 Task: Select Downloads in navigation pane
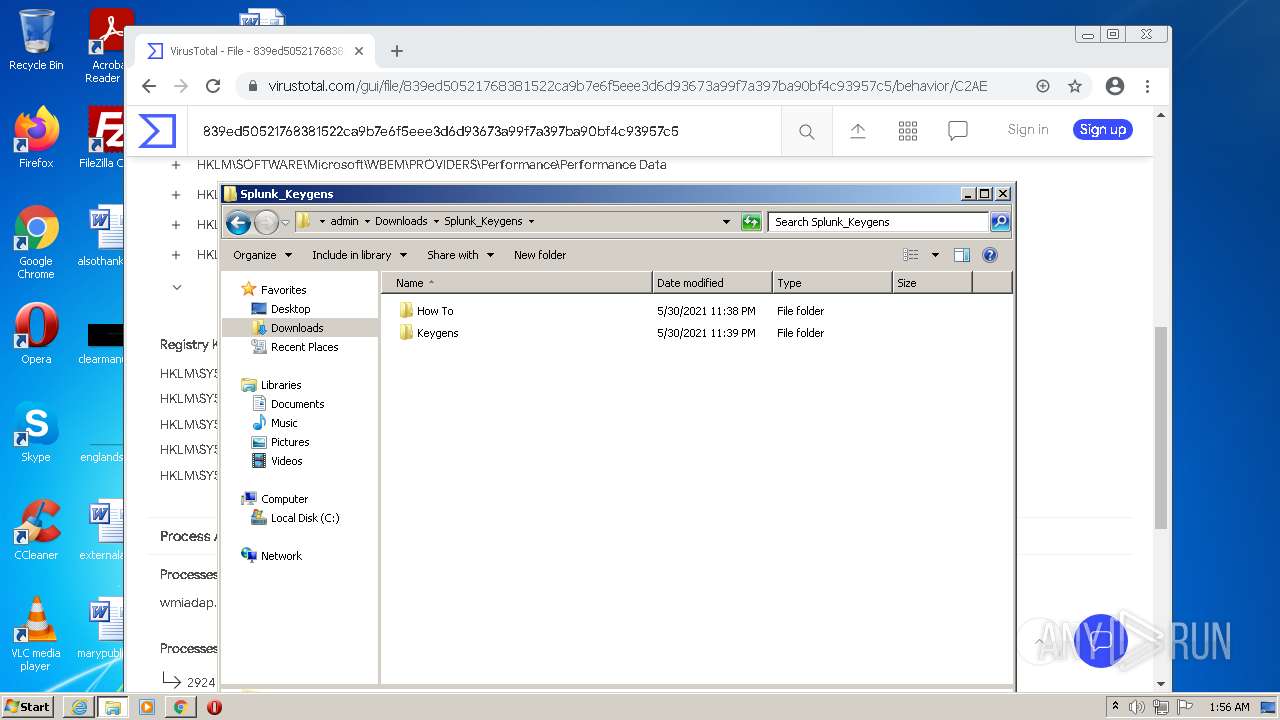[297, 328]
